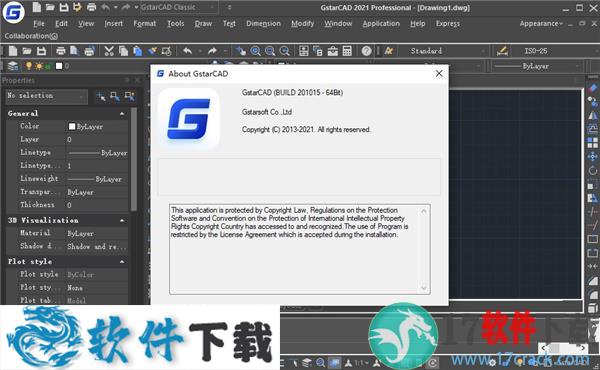Click the Quick Select icon in Properties panel
Image resolution: width=600 pixels, height=370 pixels.
130,96
